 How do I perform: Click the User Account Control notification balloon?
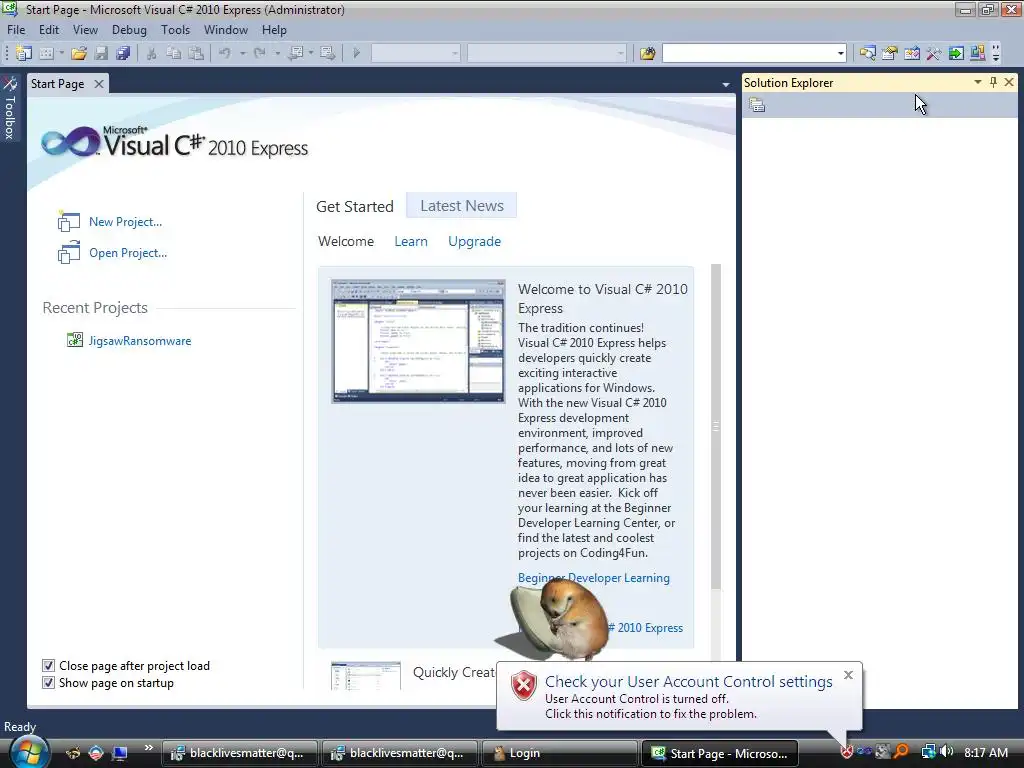(x=679, y=696)
